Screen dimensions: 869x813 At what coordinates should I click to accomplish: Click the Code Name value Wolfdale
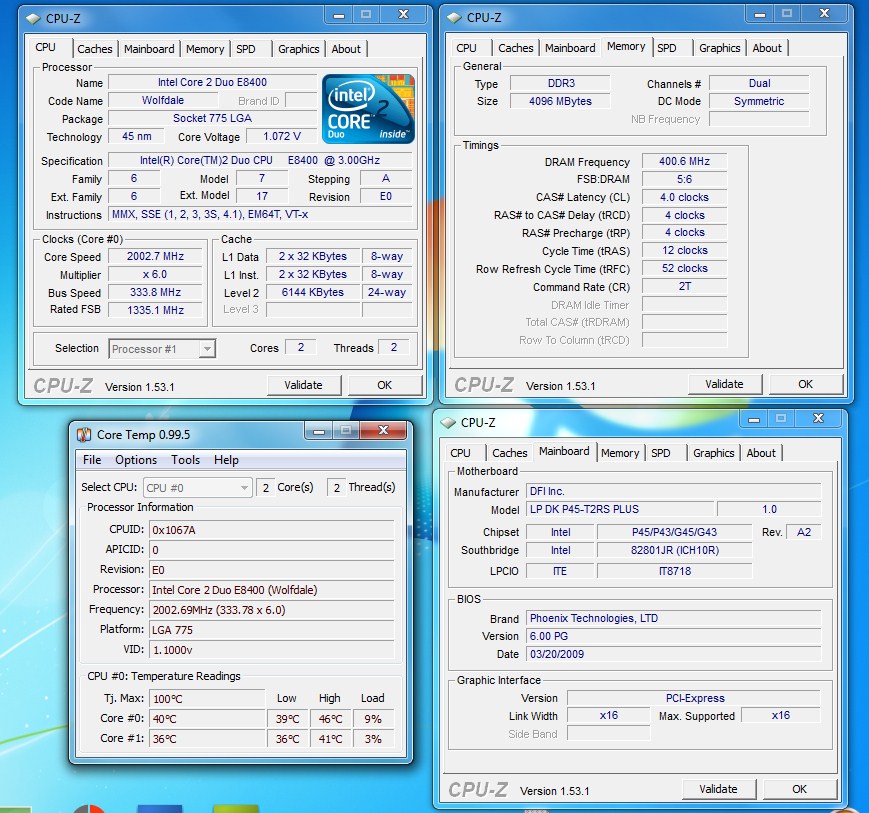click(163, 100)
